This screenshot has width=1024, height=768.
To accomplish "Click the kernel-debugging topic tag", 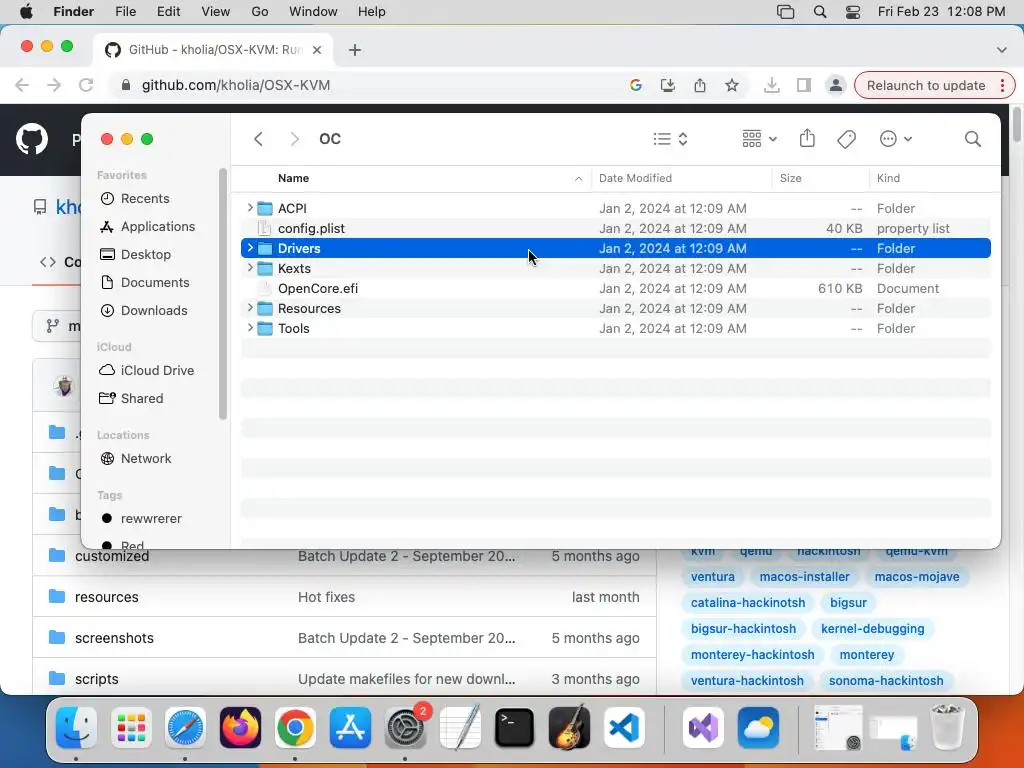I will point(872,629).
